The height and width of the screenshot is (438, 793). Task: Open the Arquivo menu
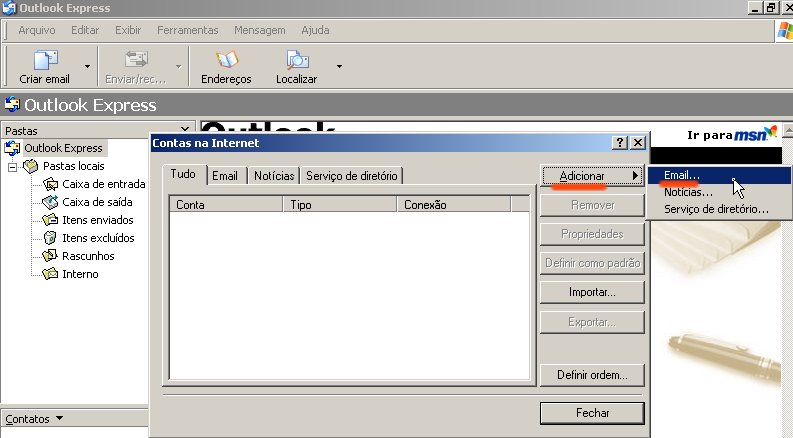click(x=37, y=30)
